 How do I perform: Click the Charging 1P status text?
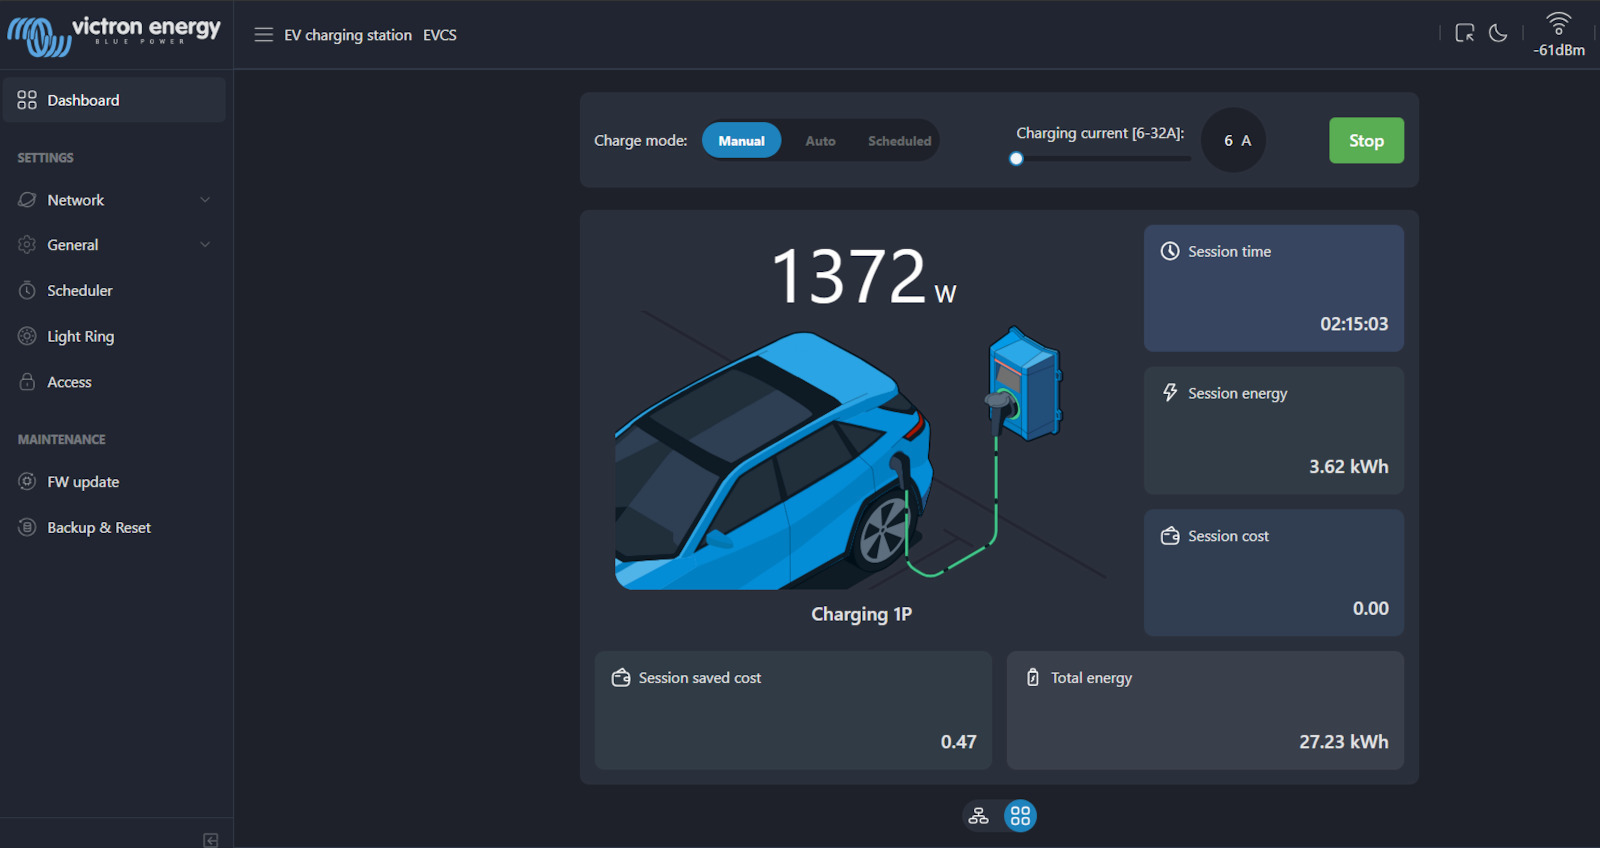tap(862, 614)
